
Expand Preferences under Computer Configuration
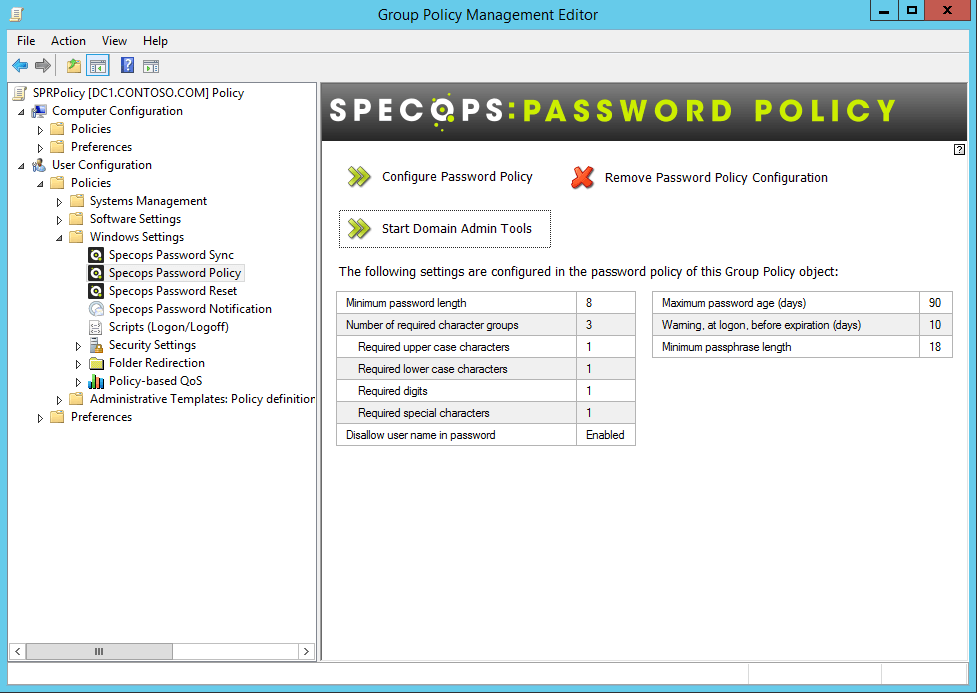coord(40,148)
